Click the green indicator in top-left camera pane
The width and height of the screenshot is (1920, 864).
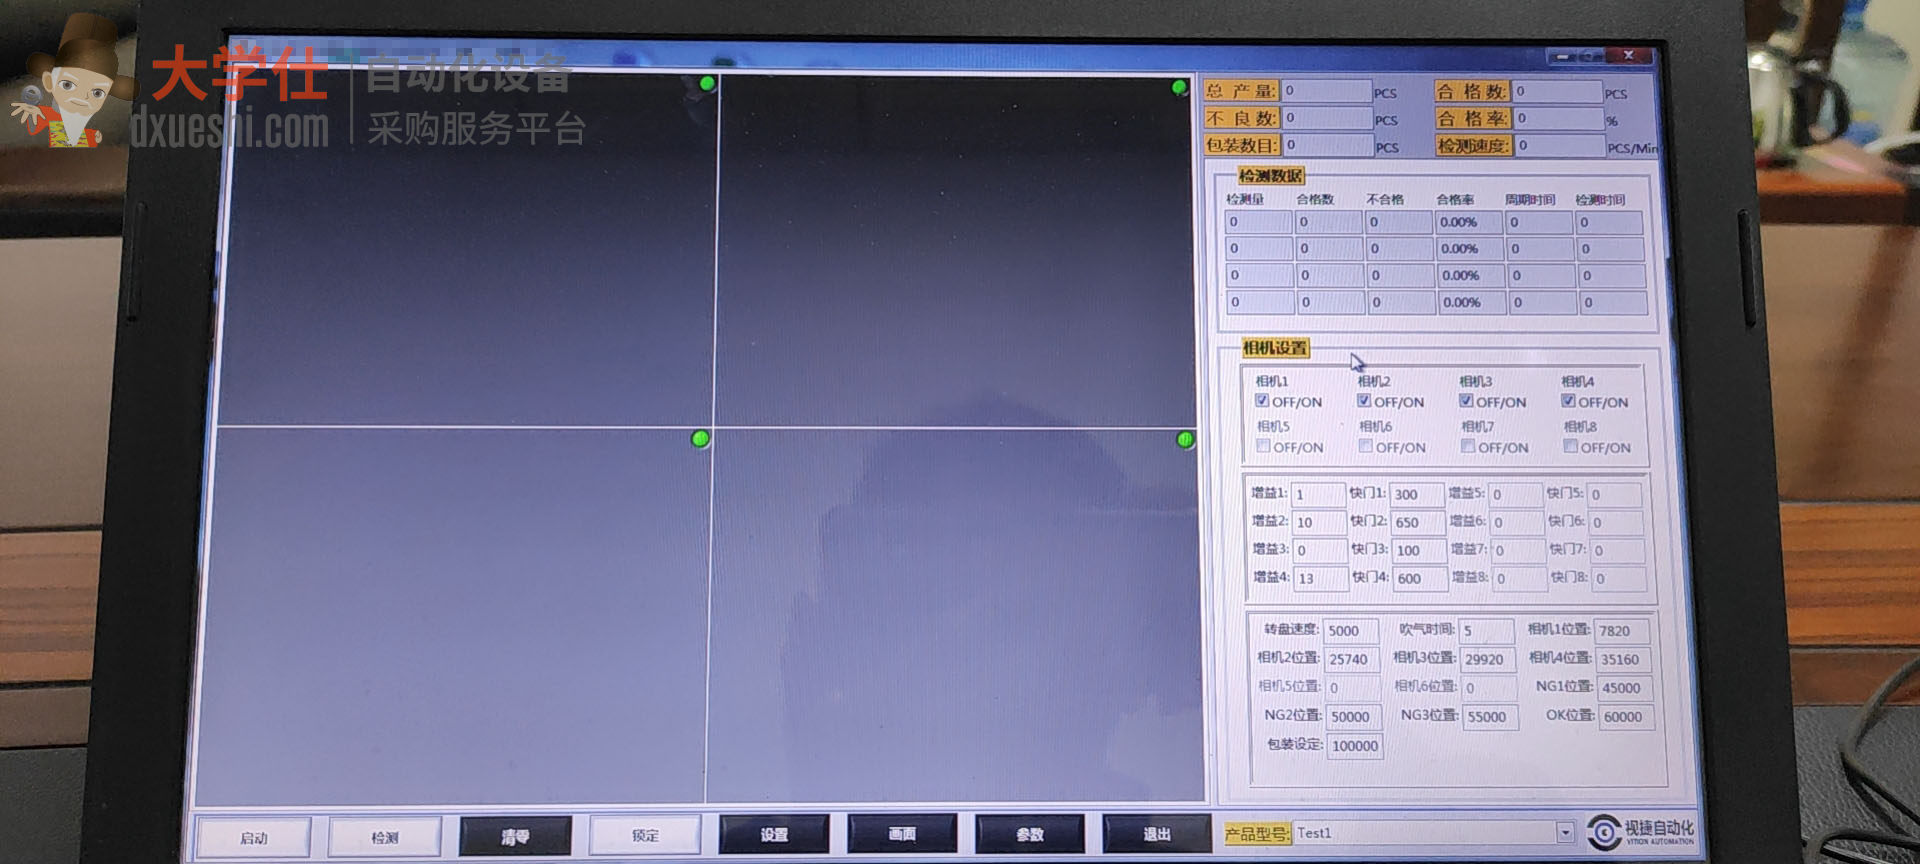tap(707, 84)
